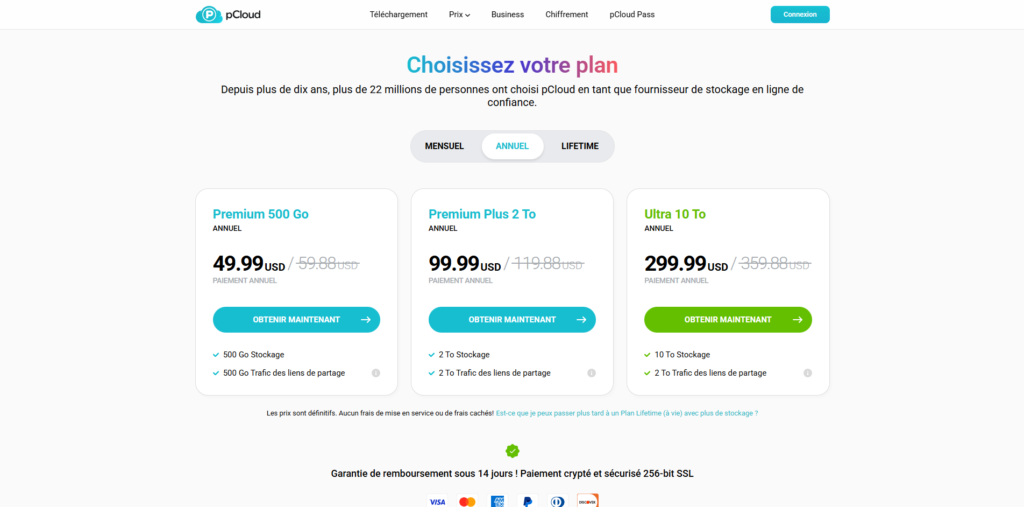Switch billing to Lifetime

580,146
